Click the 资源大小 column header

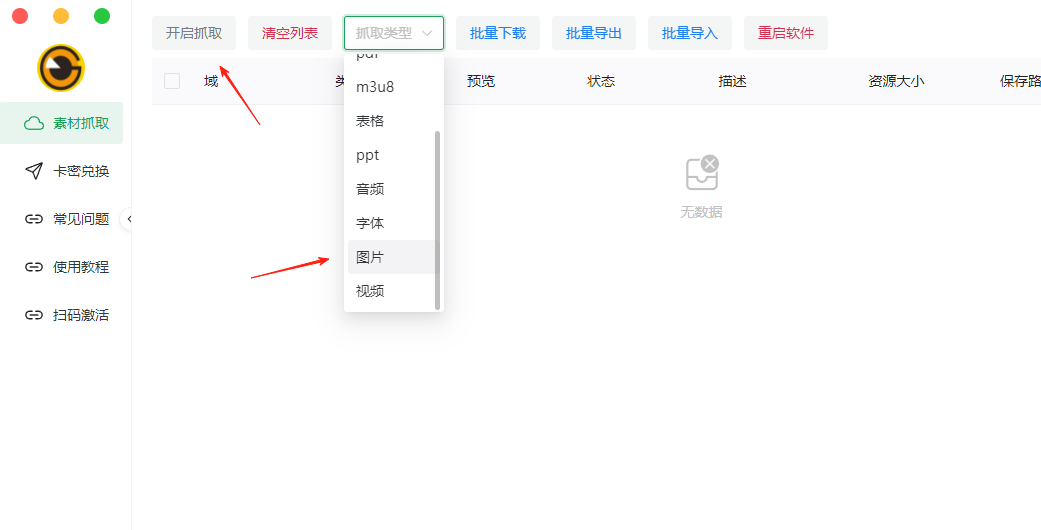[896, 81]
